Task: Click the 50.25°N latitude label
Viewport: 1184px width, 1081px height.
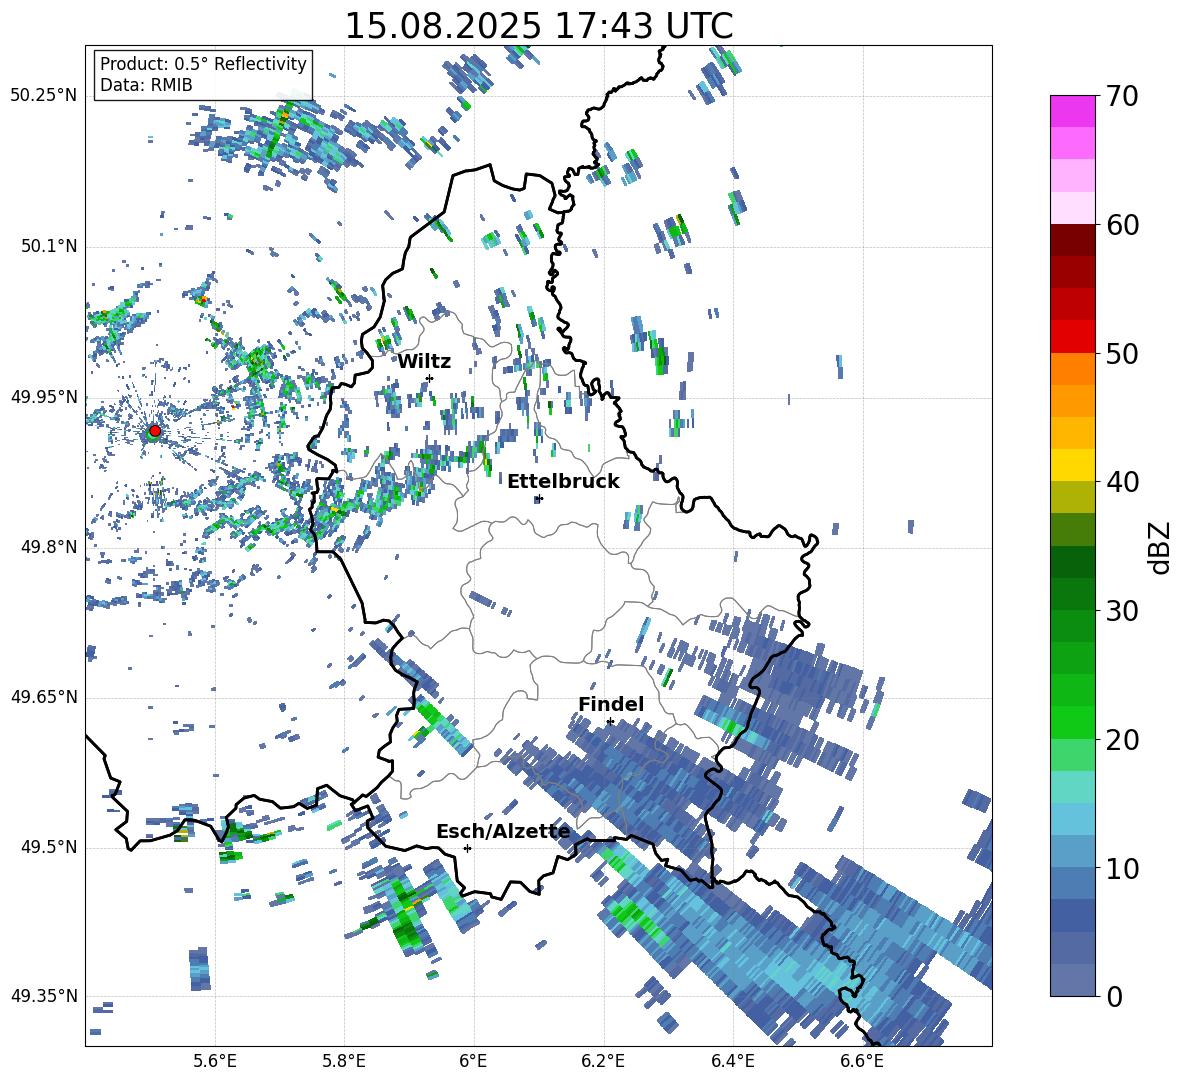Action: pos(44,96)
